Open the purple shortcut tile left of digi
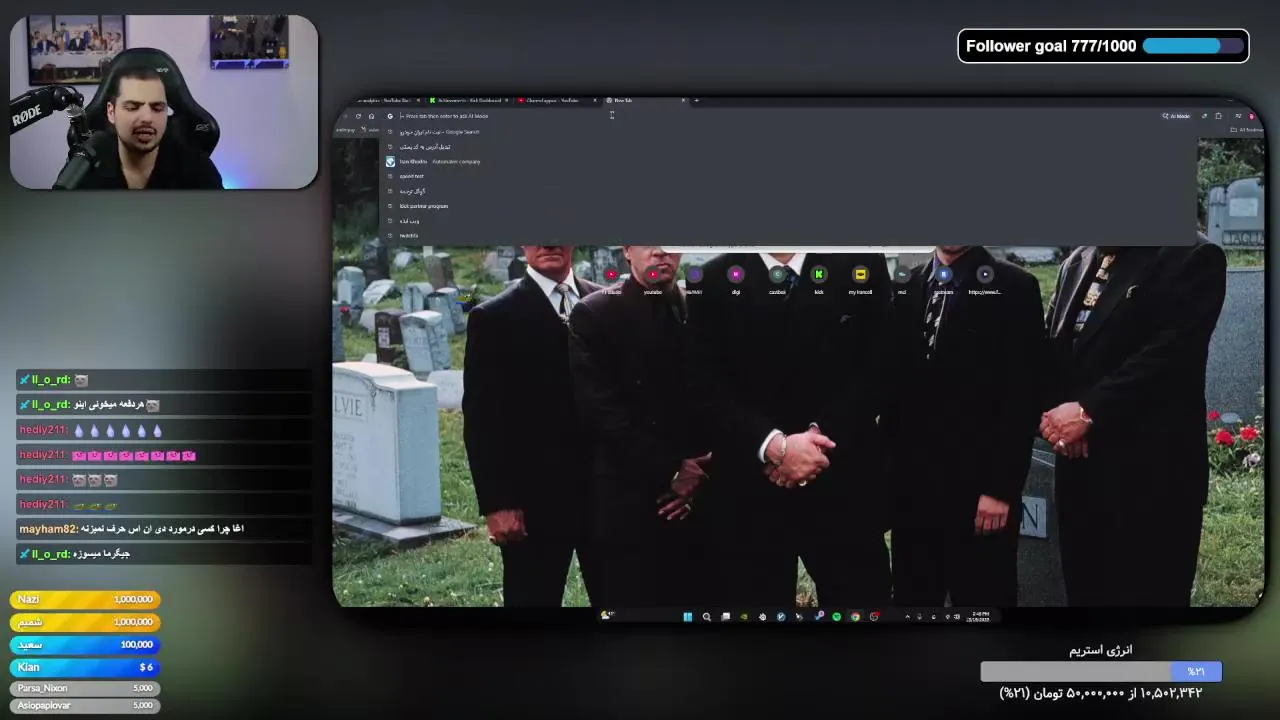Viewport: 1280px width, 720px height. (694, 279)
